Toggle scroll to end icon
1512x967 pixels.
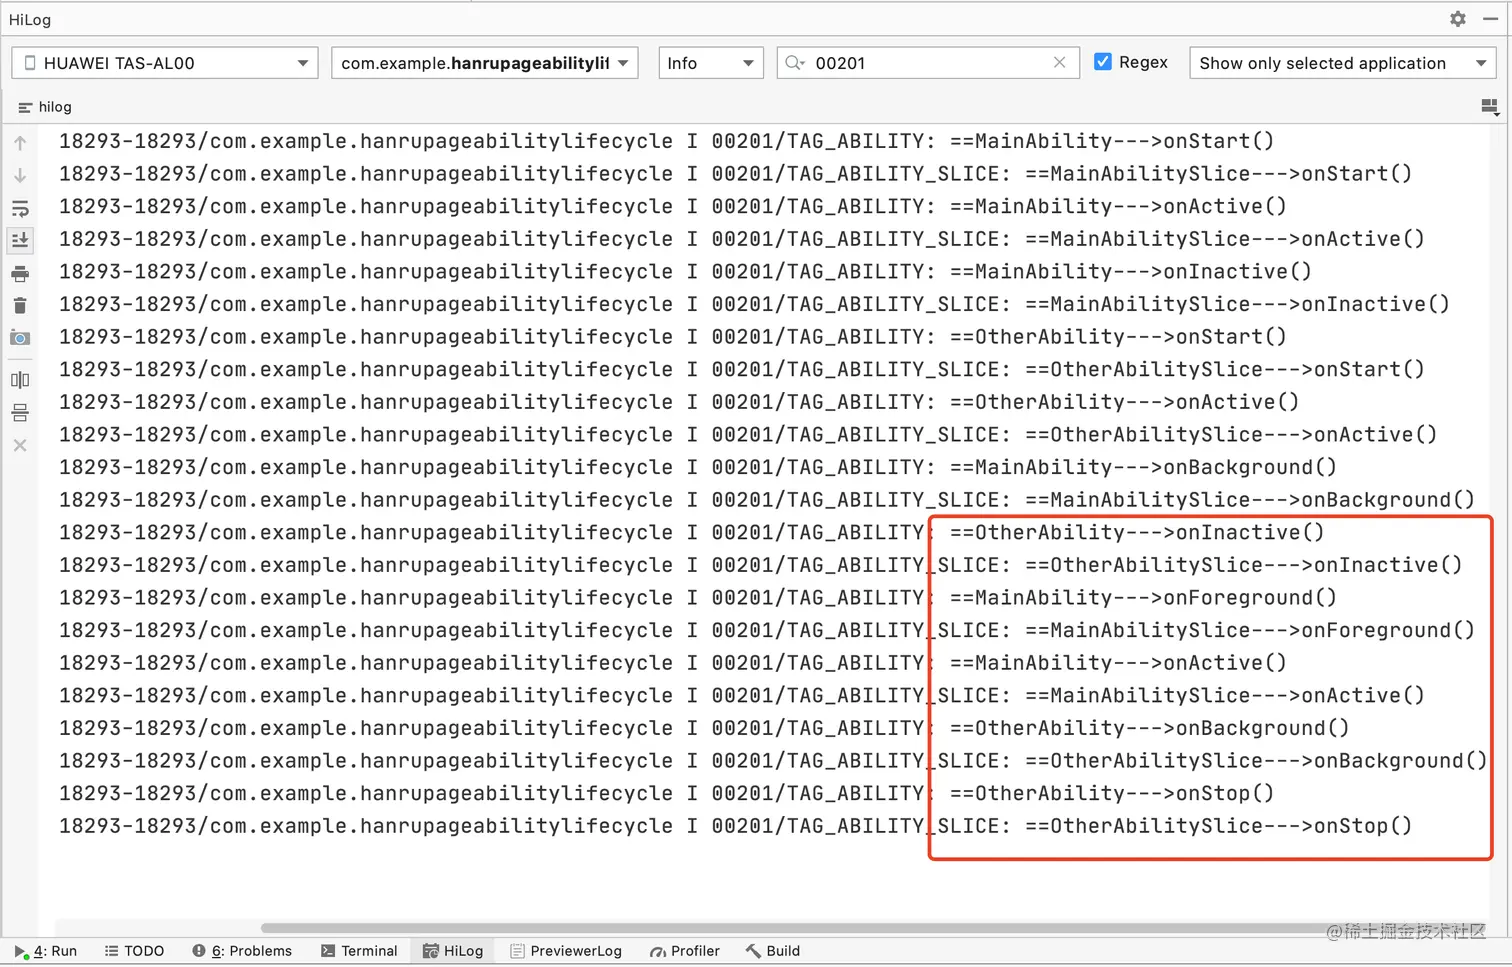20,240
